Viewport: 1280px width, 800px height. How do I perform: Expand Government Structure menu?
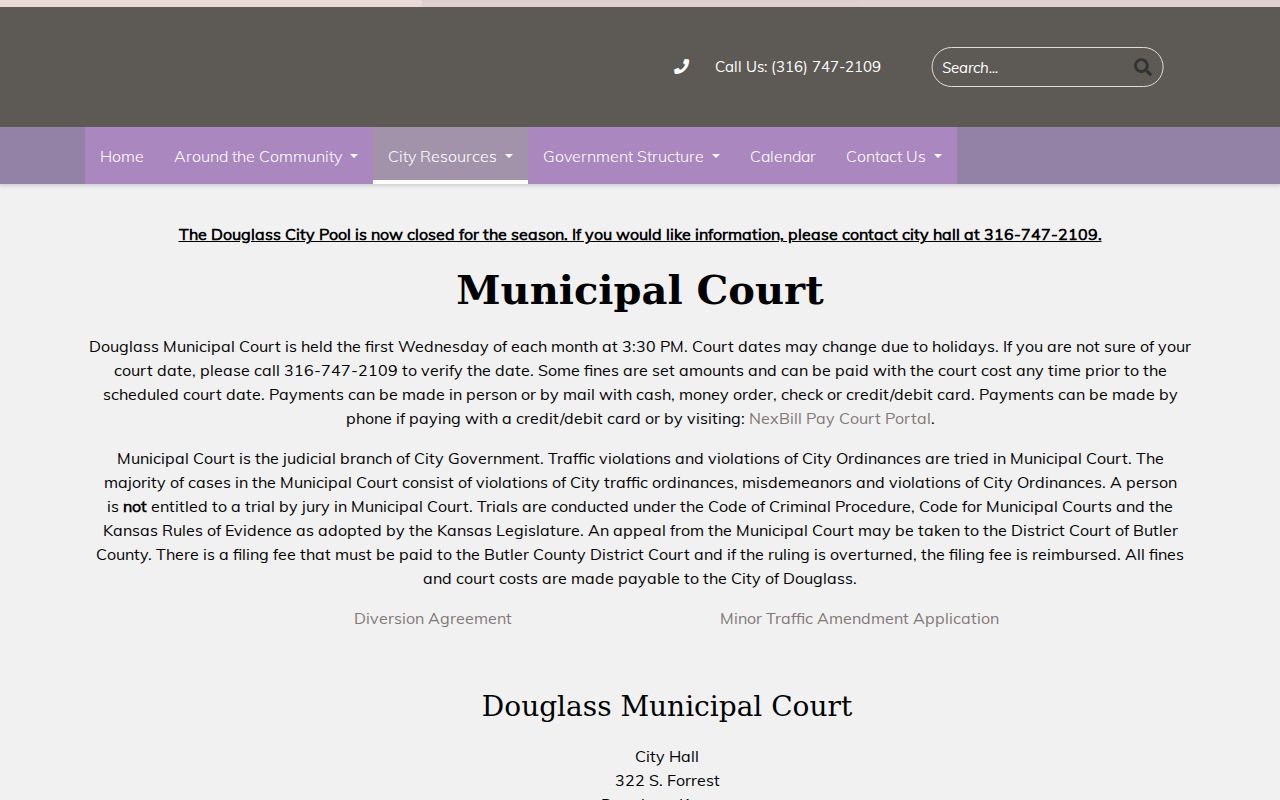tap(631, 156)
